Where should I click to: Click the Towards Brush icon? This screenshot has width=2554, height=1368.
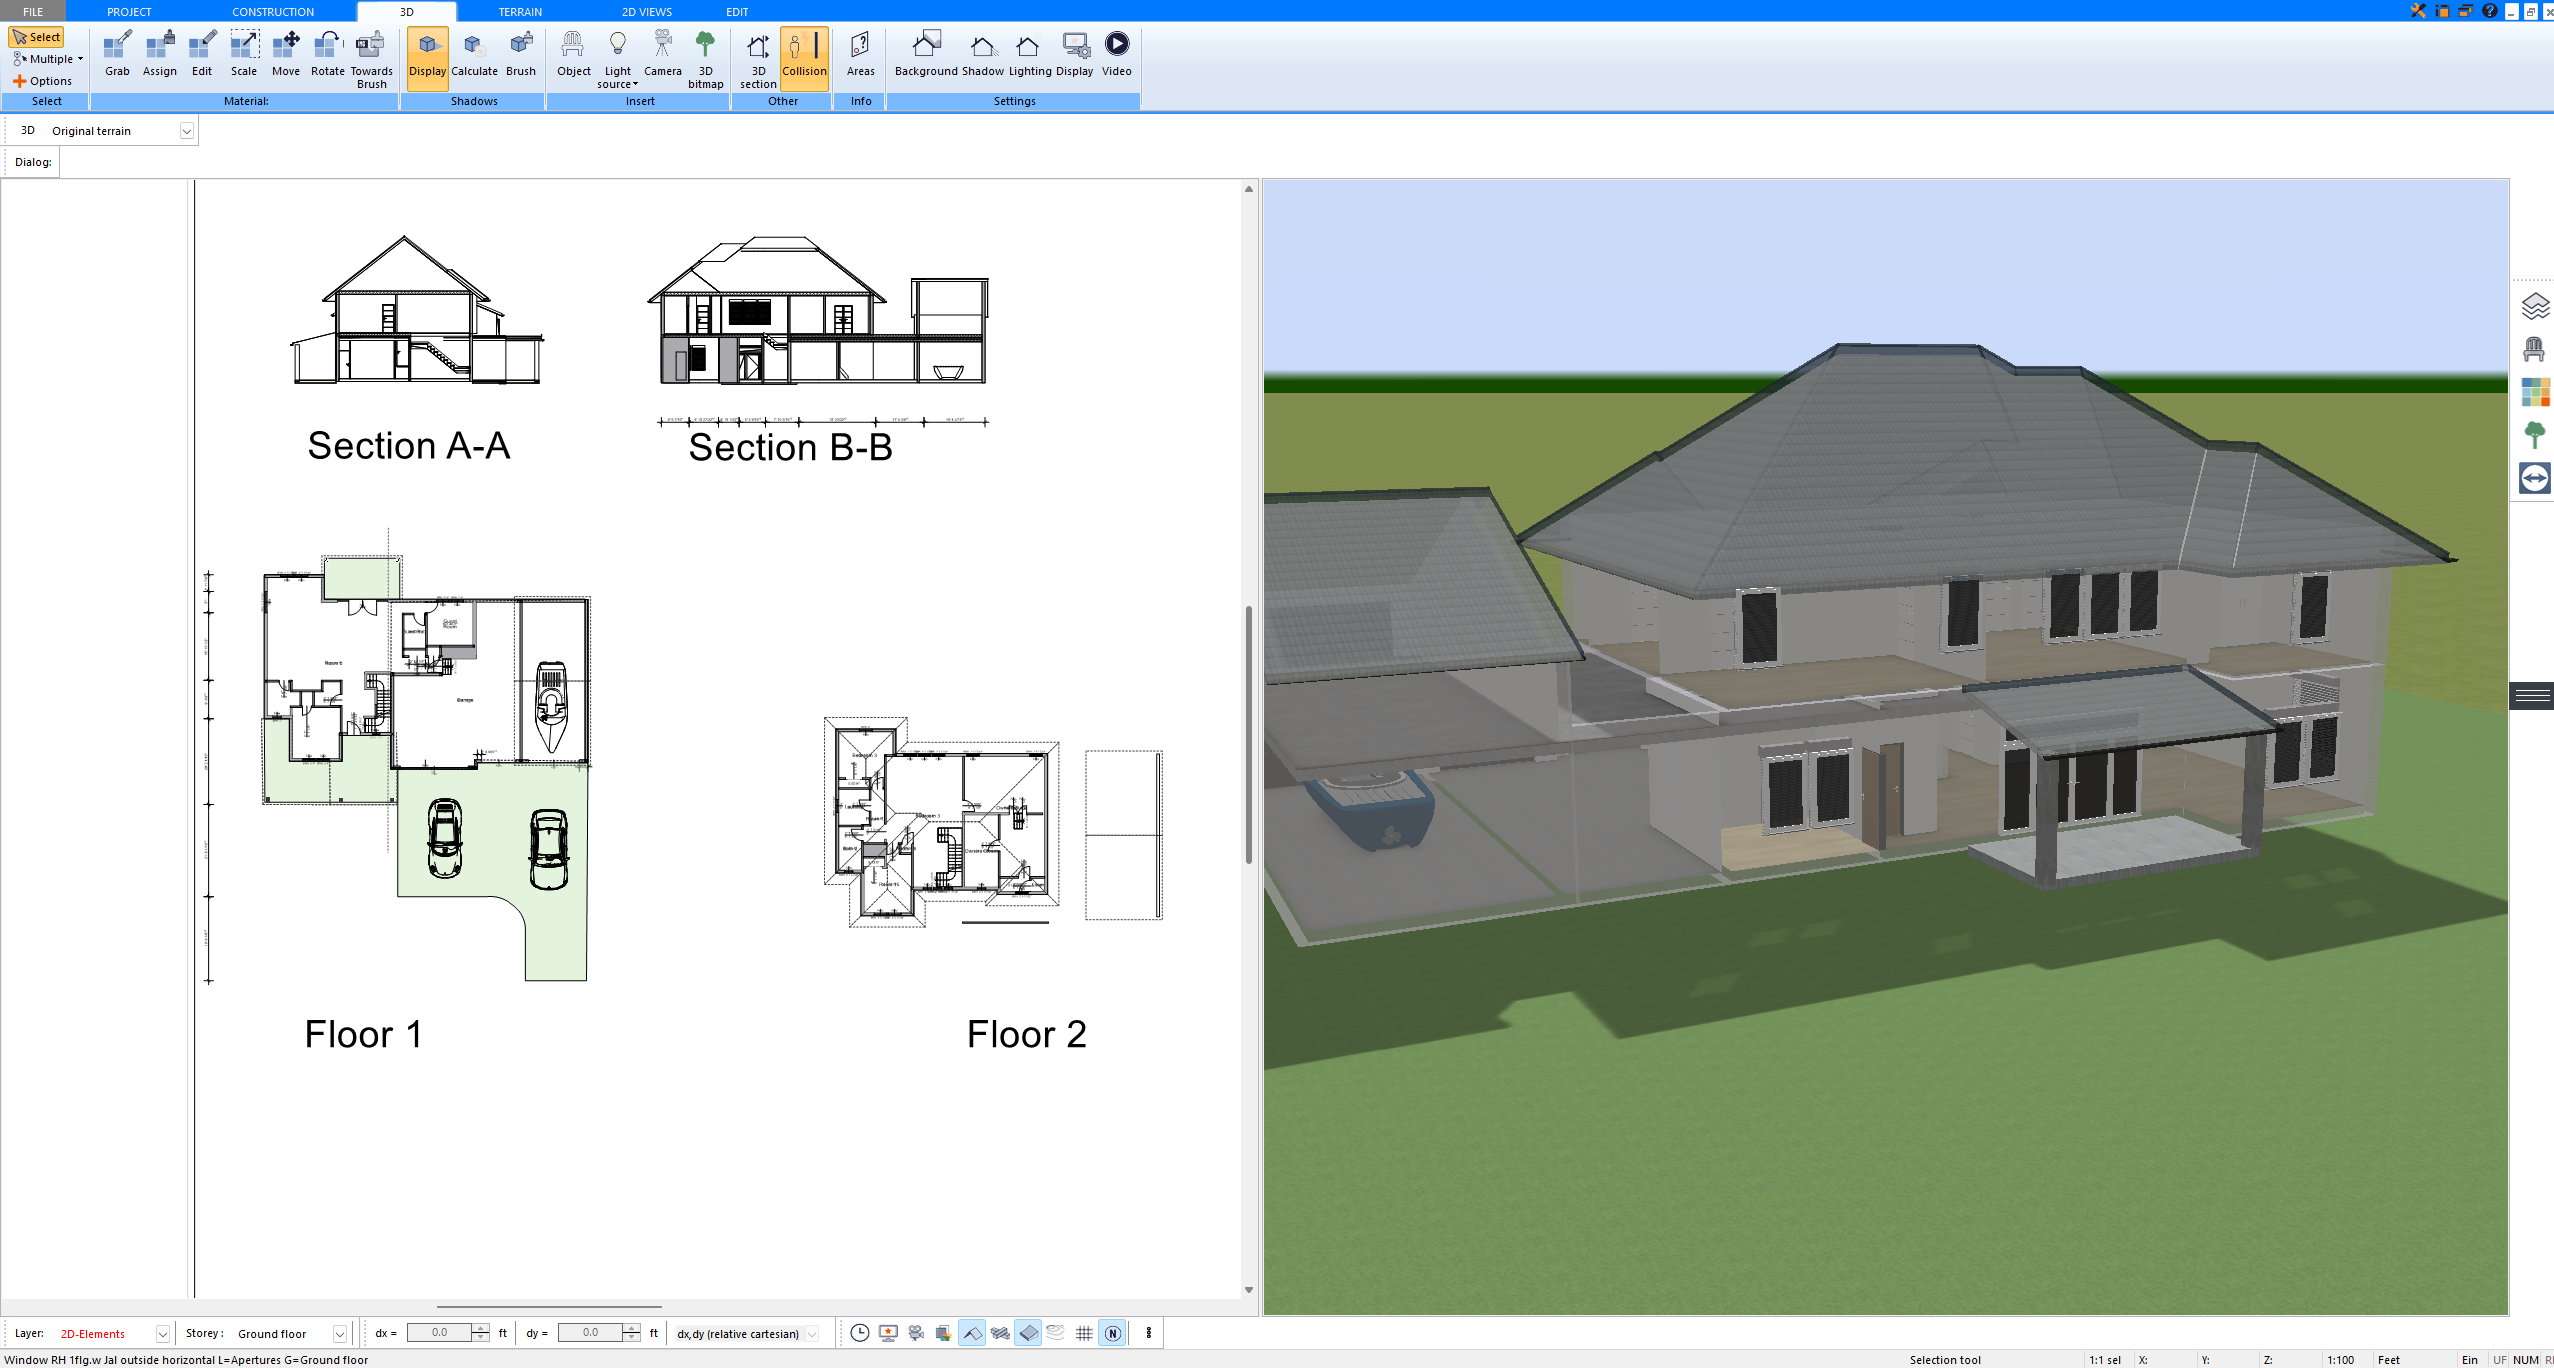[371, 59]
